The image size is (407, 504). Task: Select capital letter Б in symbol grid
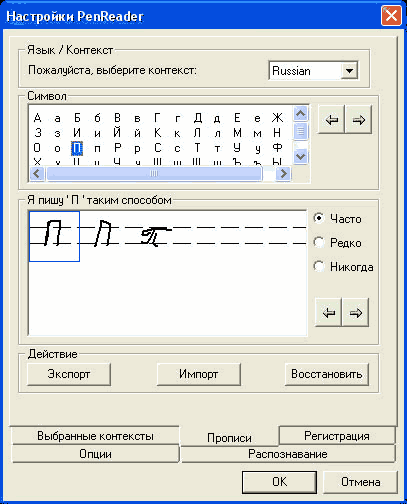coord(77,118)
